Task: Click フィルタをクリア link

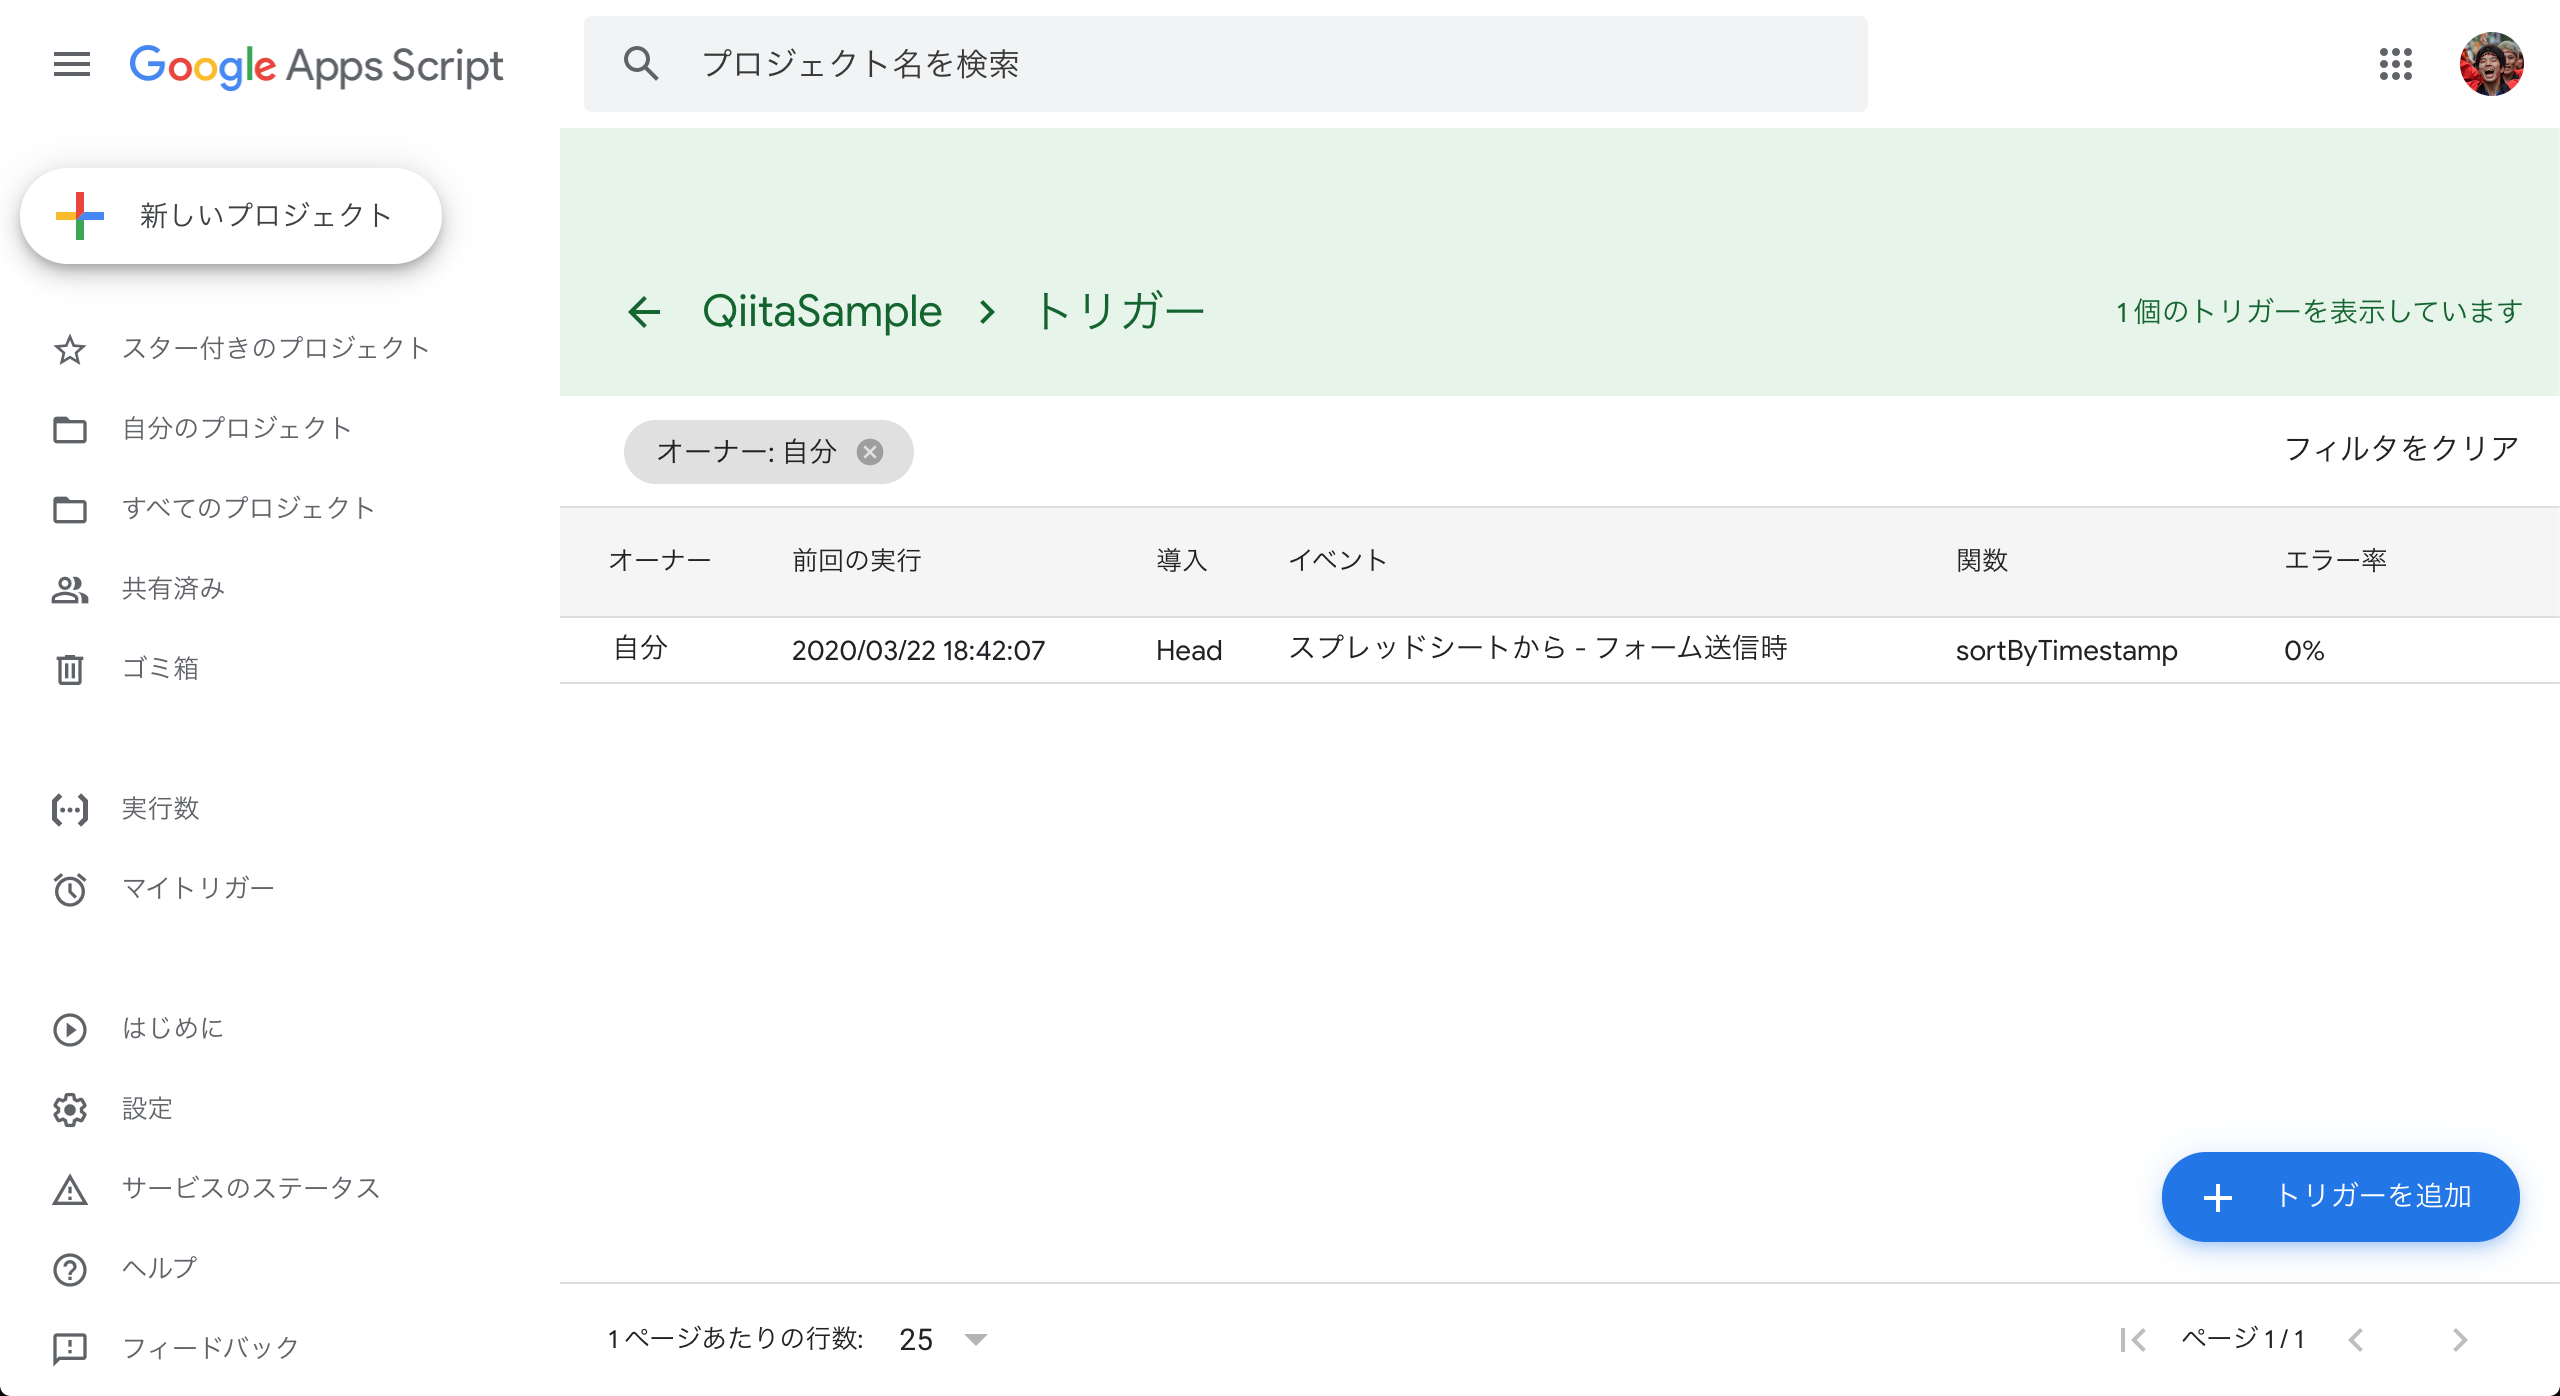Action: 2400,449
